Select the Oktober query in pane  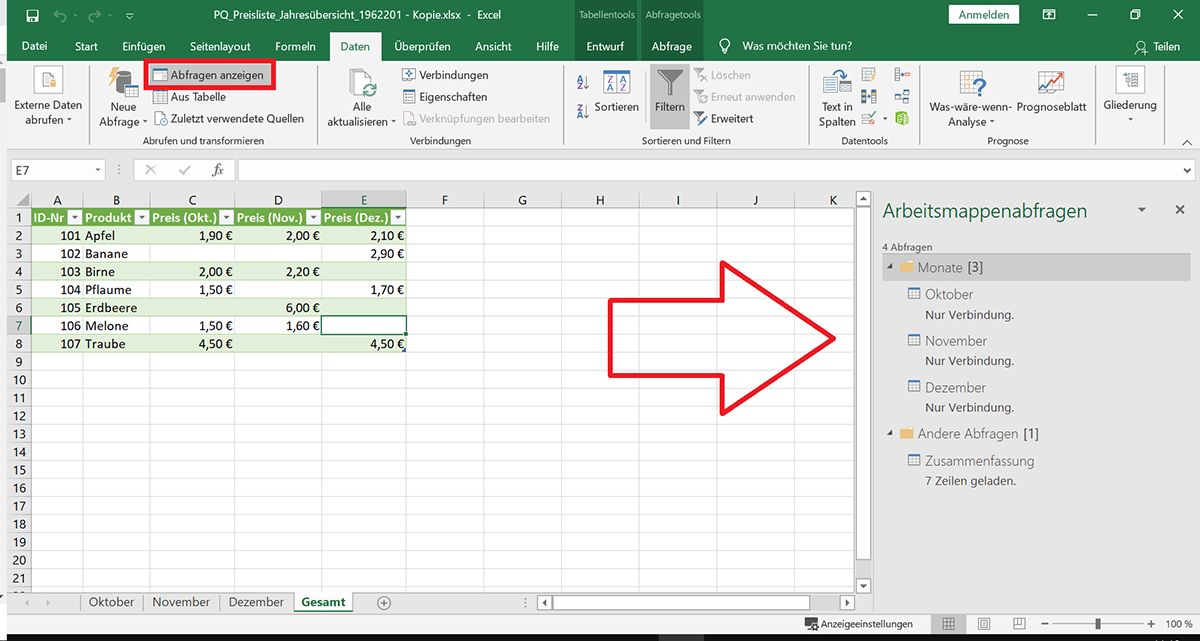949,294
